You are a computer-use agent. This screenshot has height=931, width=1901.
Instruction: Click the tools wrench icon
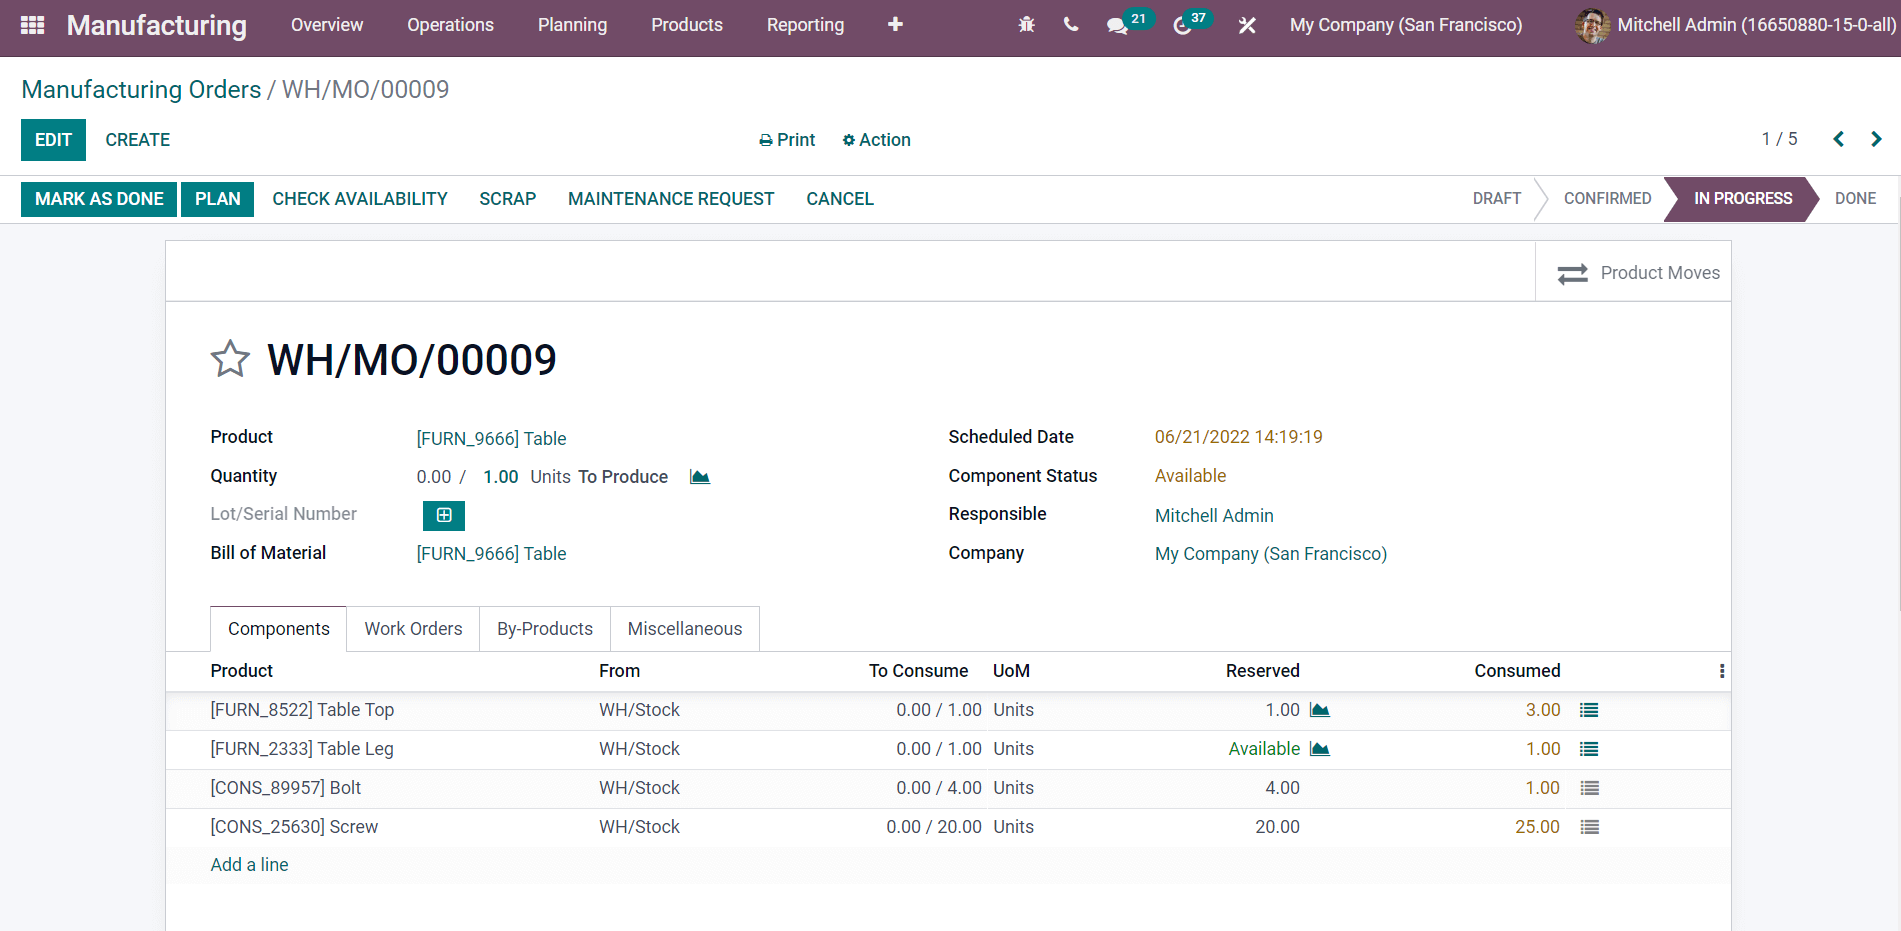tap(1247, 25)
